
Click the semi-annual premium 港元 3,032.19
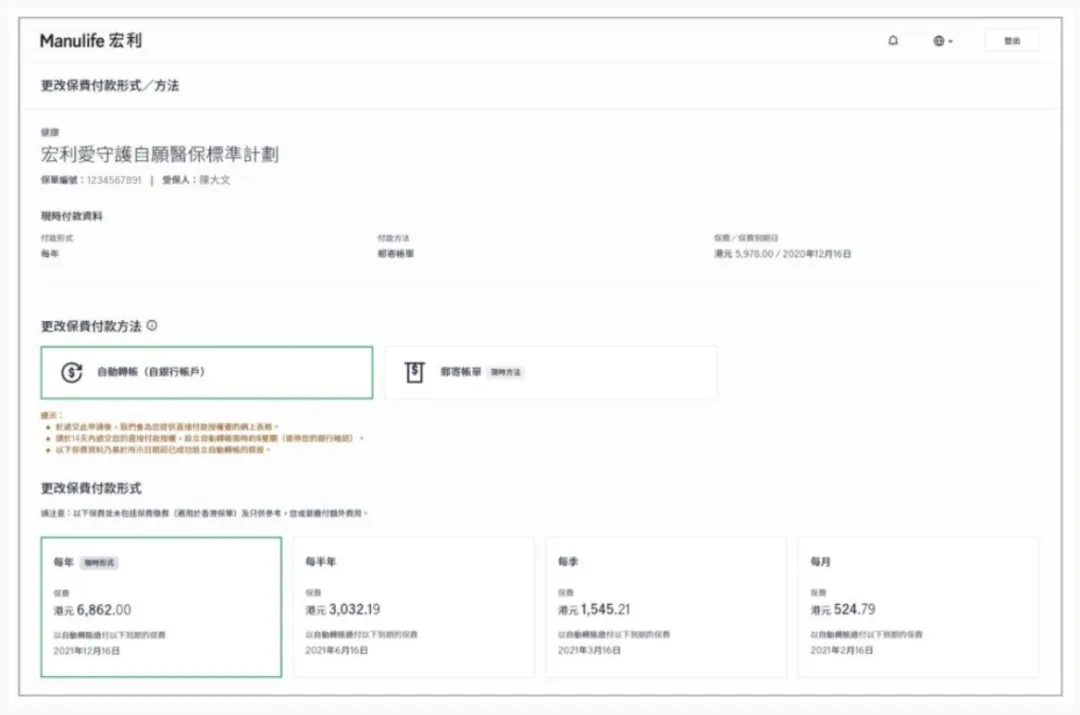[x=343, y=609]
